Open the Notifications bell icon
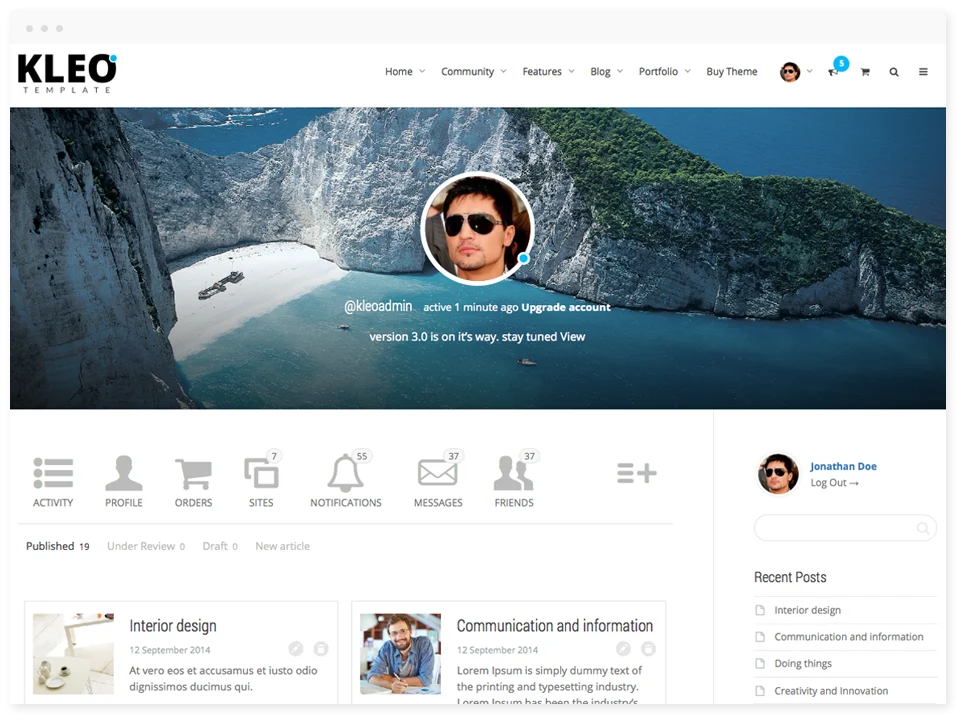Image resolution: width=956 pixels, height=714 pixels. [345, 473]
